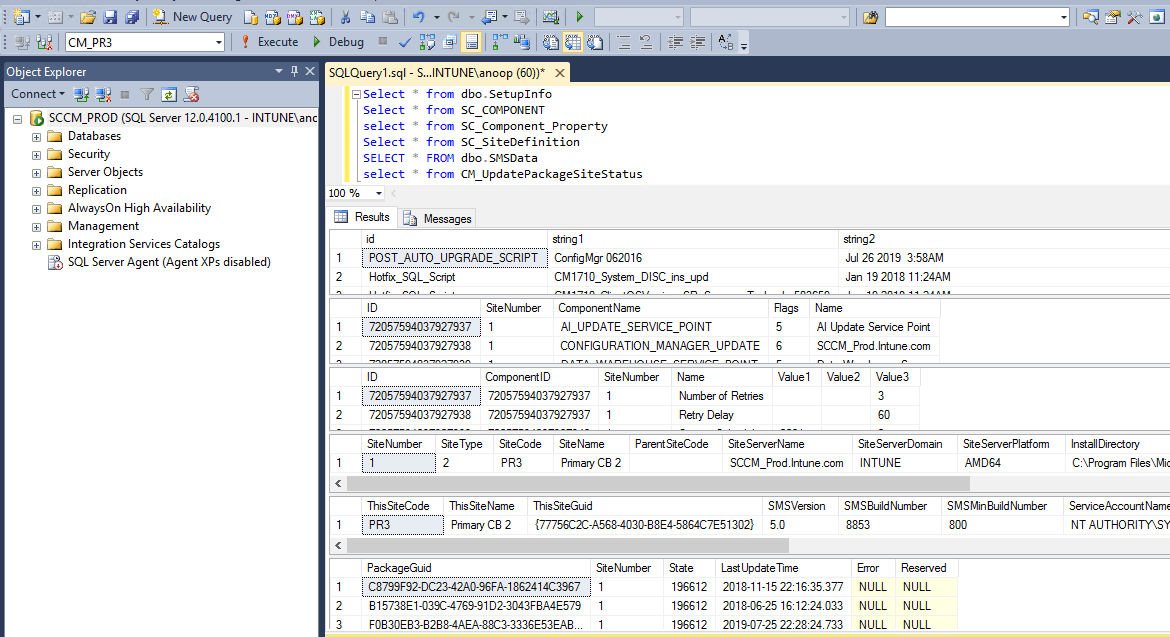The height and width of the screenshot is (637, 1170).
Task: Comment out selected lines icon
Action: click(x=624, y=43)
